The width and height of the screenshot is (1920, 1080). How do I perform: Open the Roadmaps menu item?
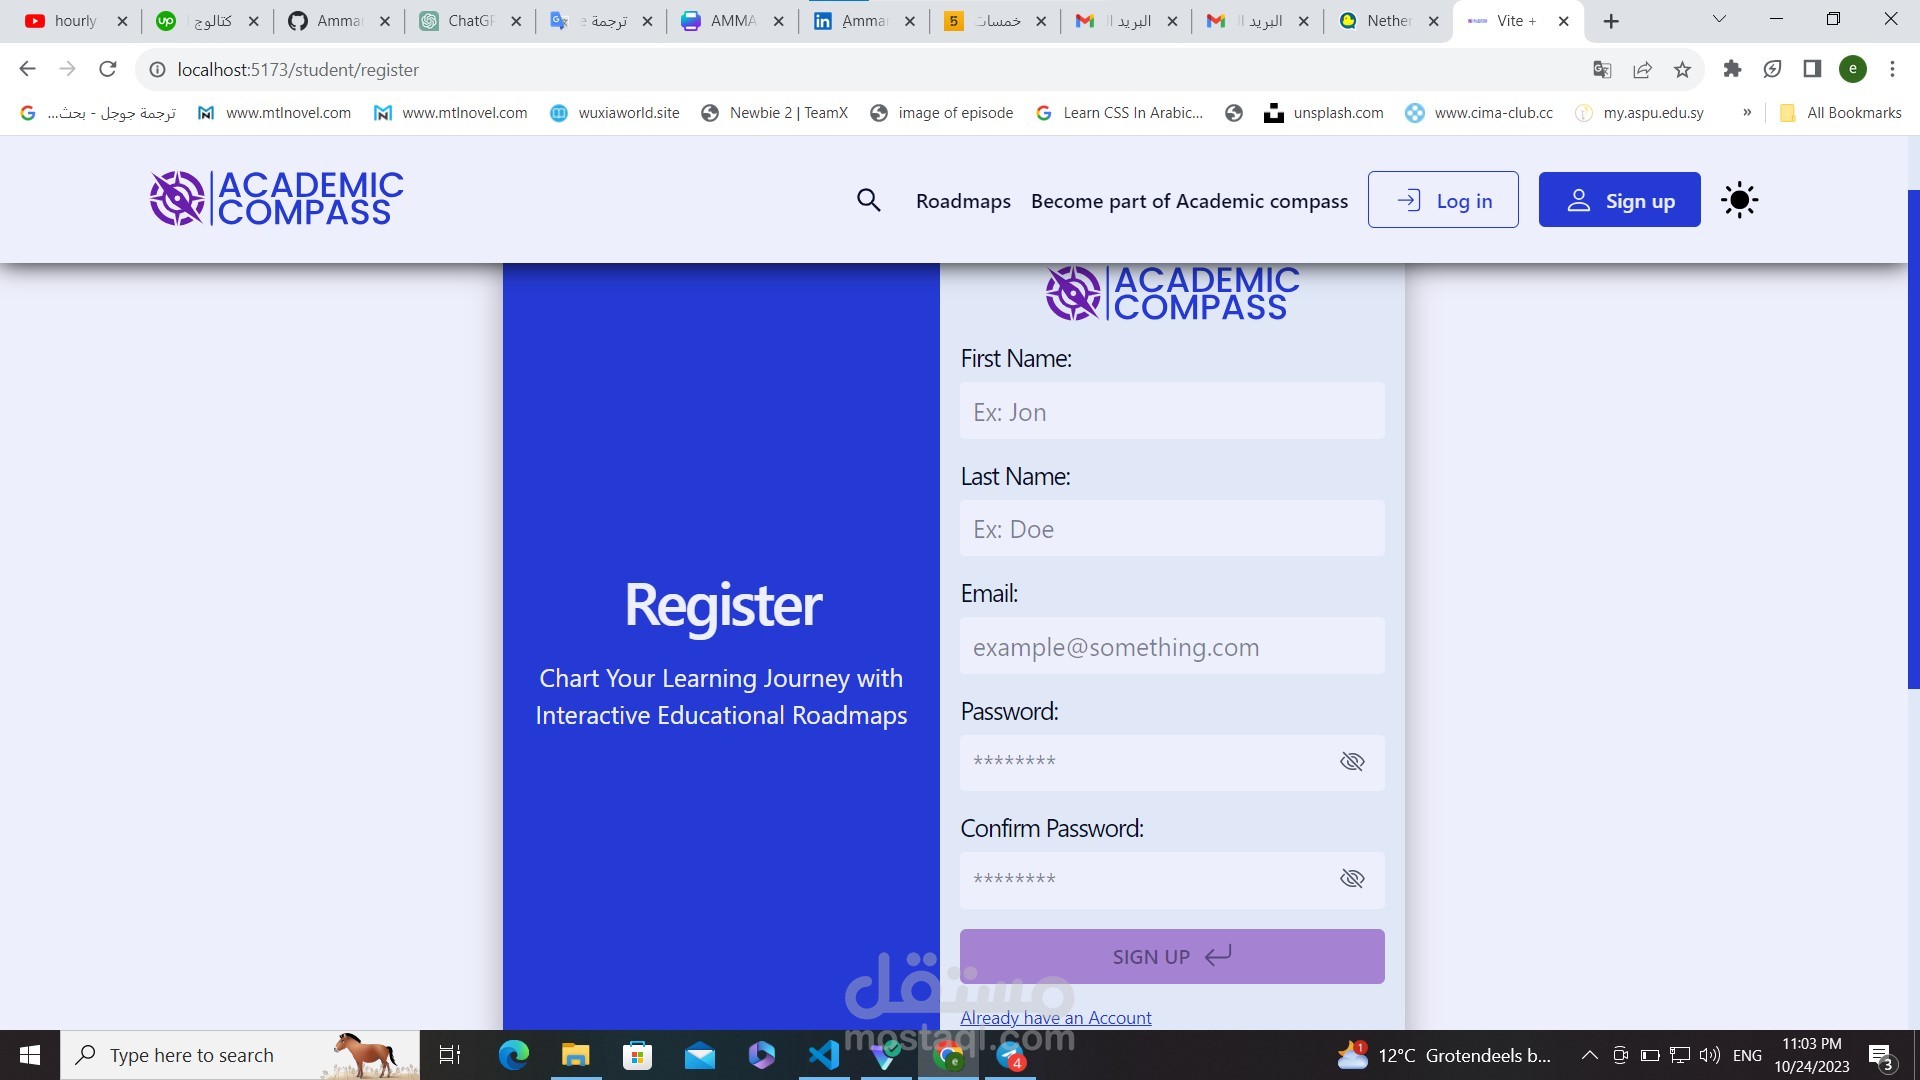coord(963,201)
